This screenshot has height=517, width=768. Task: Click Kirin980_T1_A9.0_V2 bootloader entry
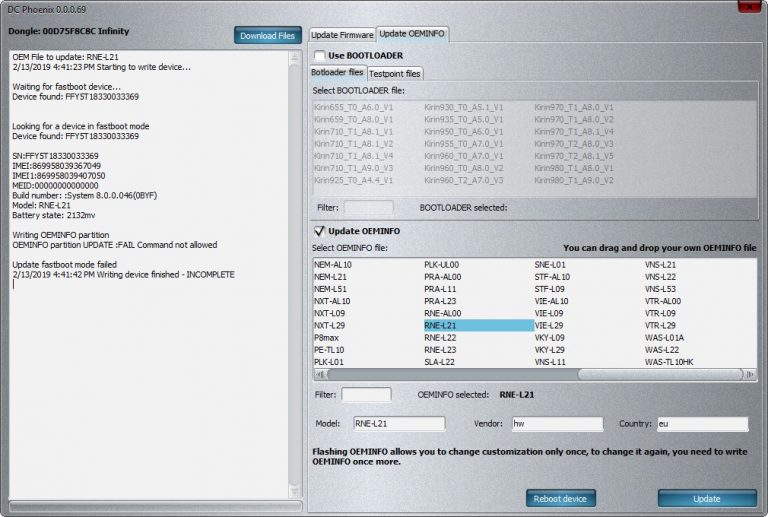click(x=574, y=180)
